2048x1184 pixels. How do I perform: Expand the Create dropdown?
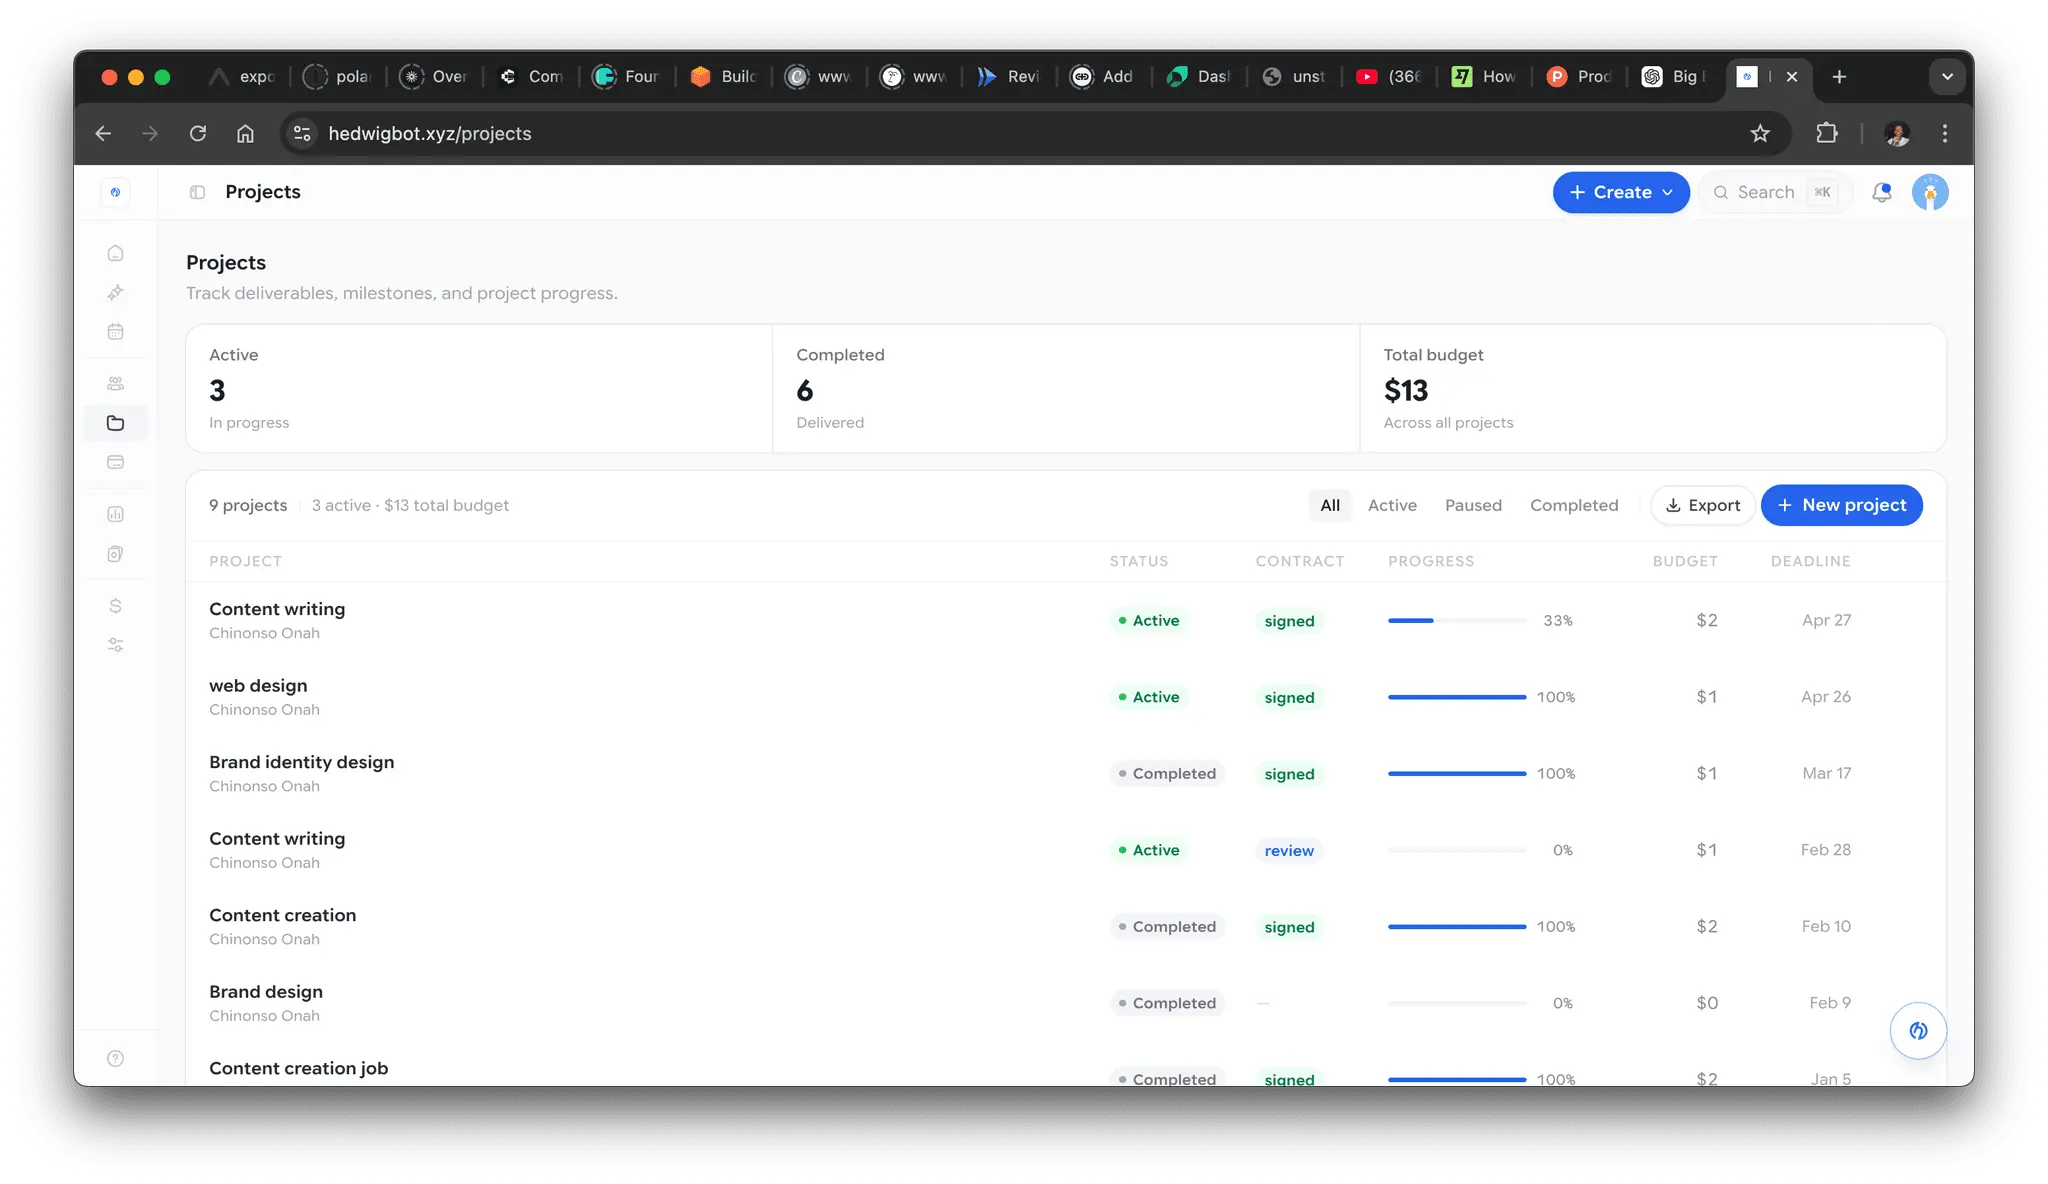[x=1621, y=192]
